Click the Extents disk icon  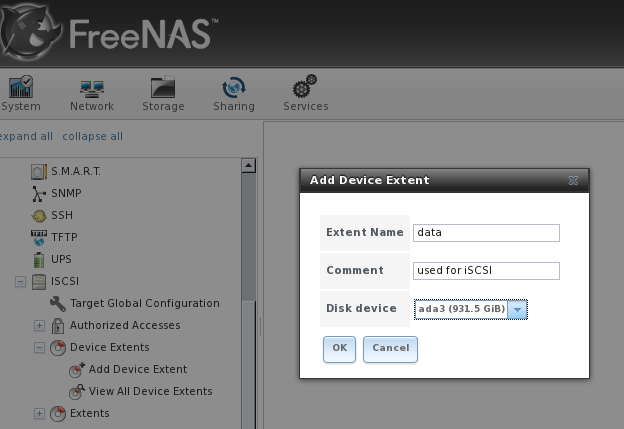point(58,413)
